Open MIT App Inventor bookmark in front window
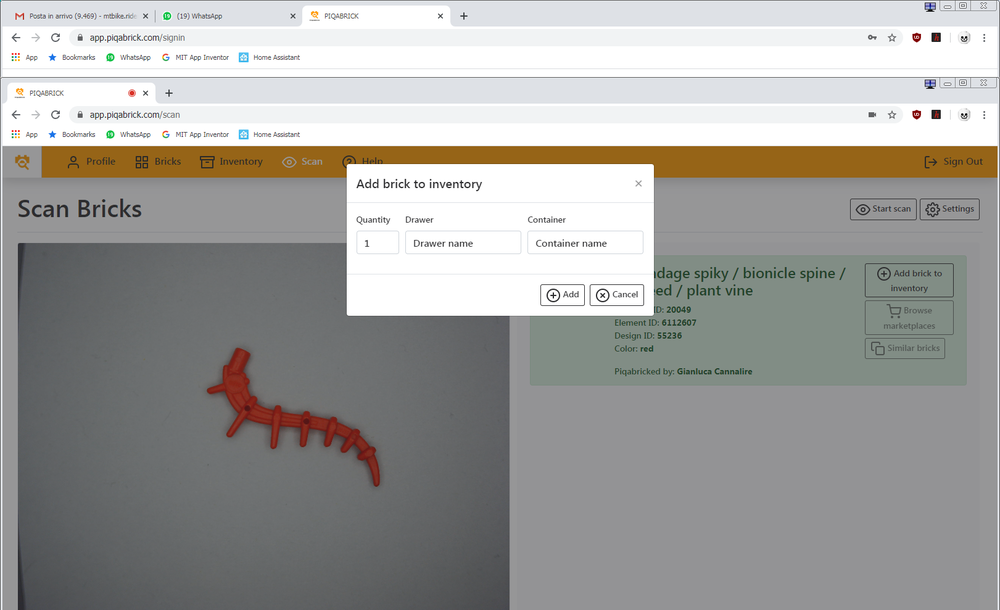The height and width of the screenshot is (610, 1000). pyautogui.click(x=195, y=135)
